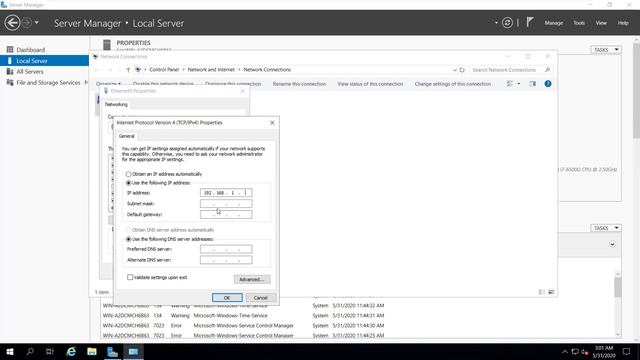The height and width of the screenshot is (360, 640).
Task: Click the Default gateway field
Action: [x=226, y=215]
